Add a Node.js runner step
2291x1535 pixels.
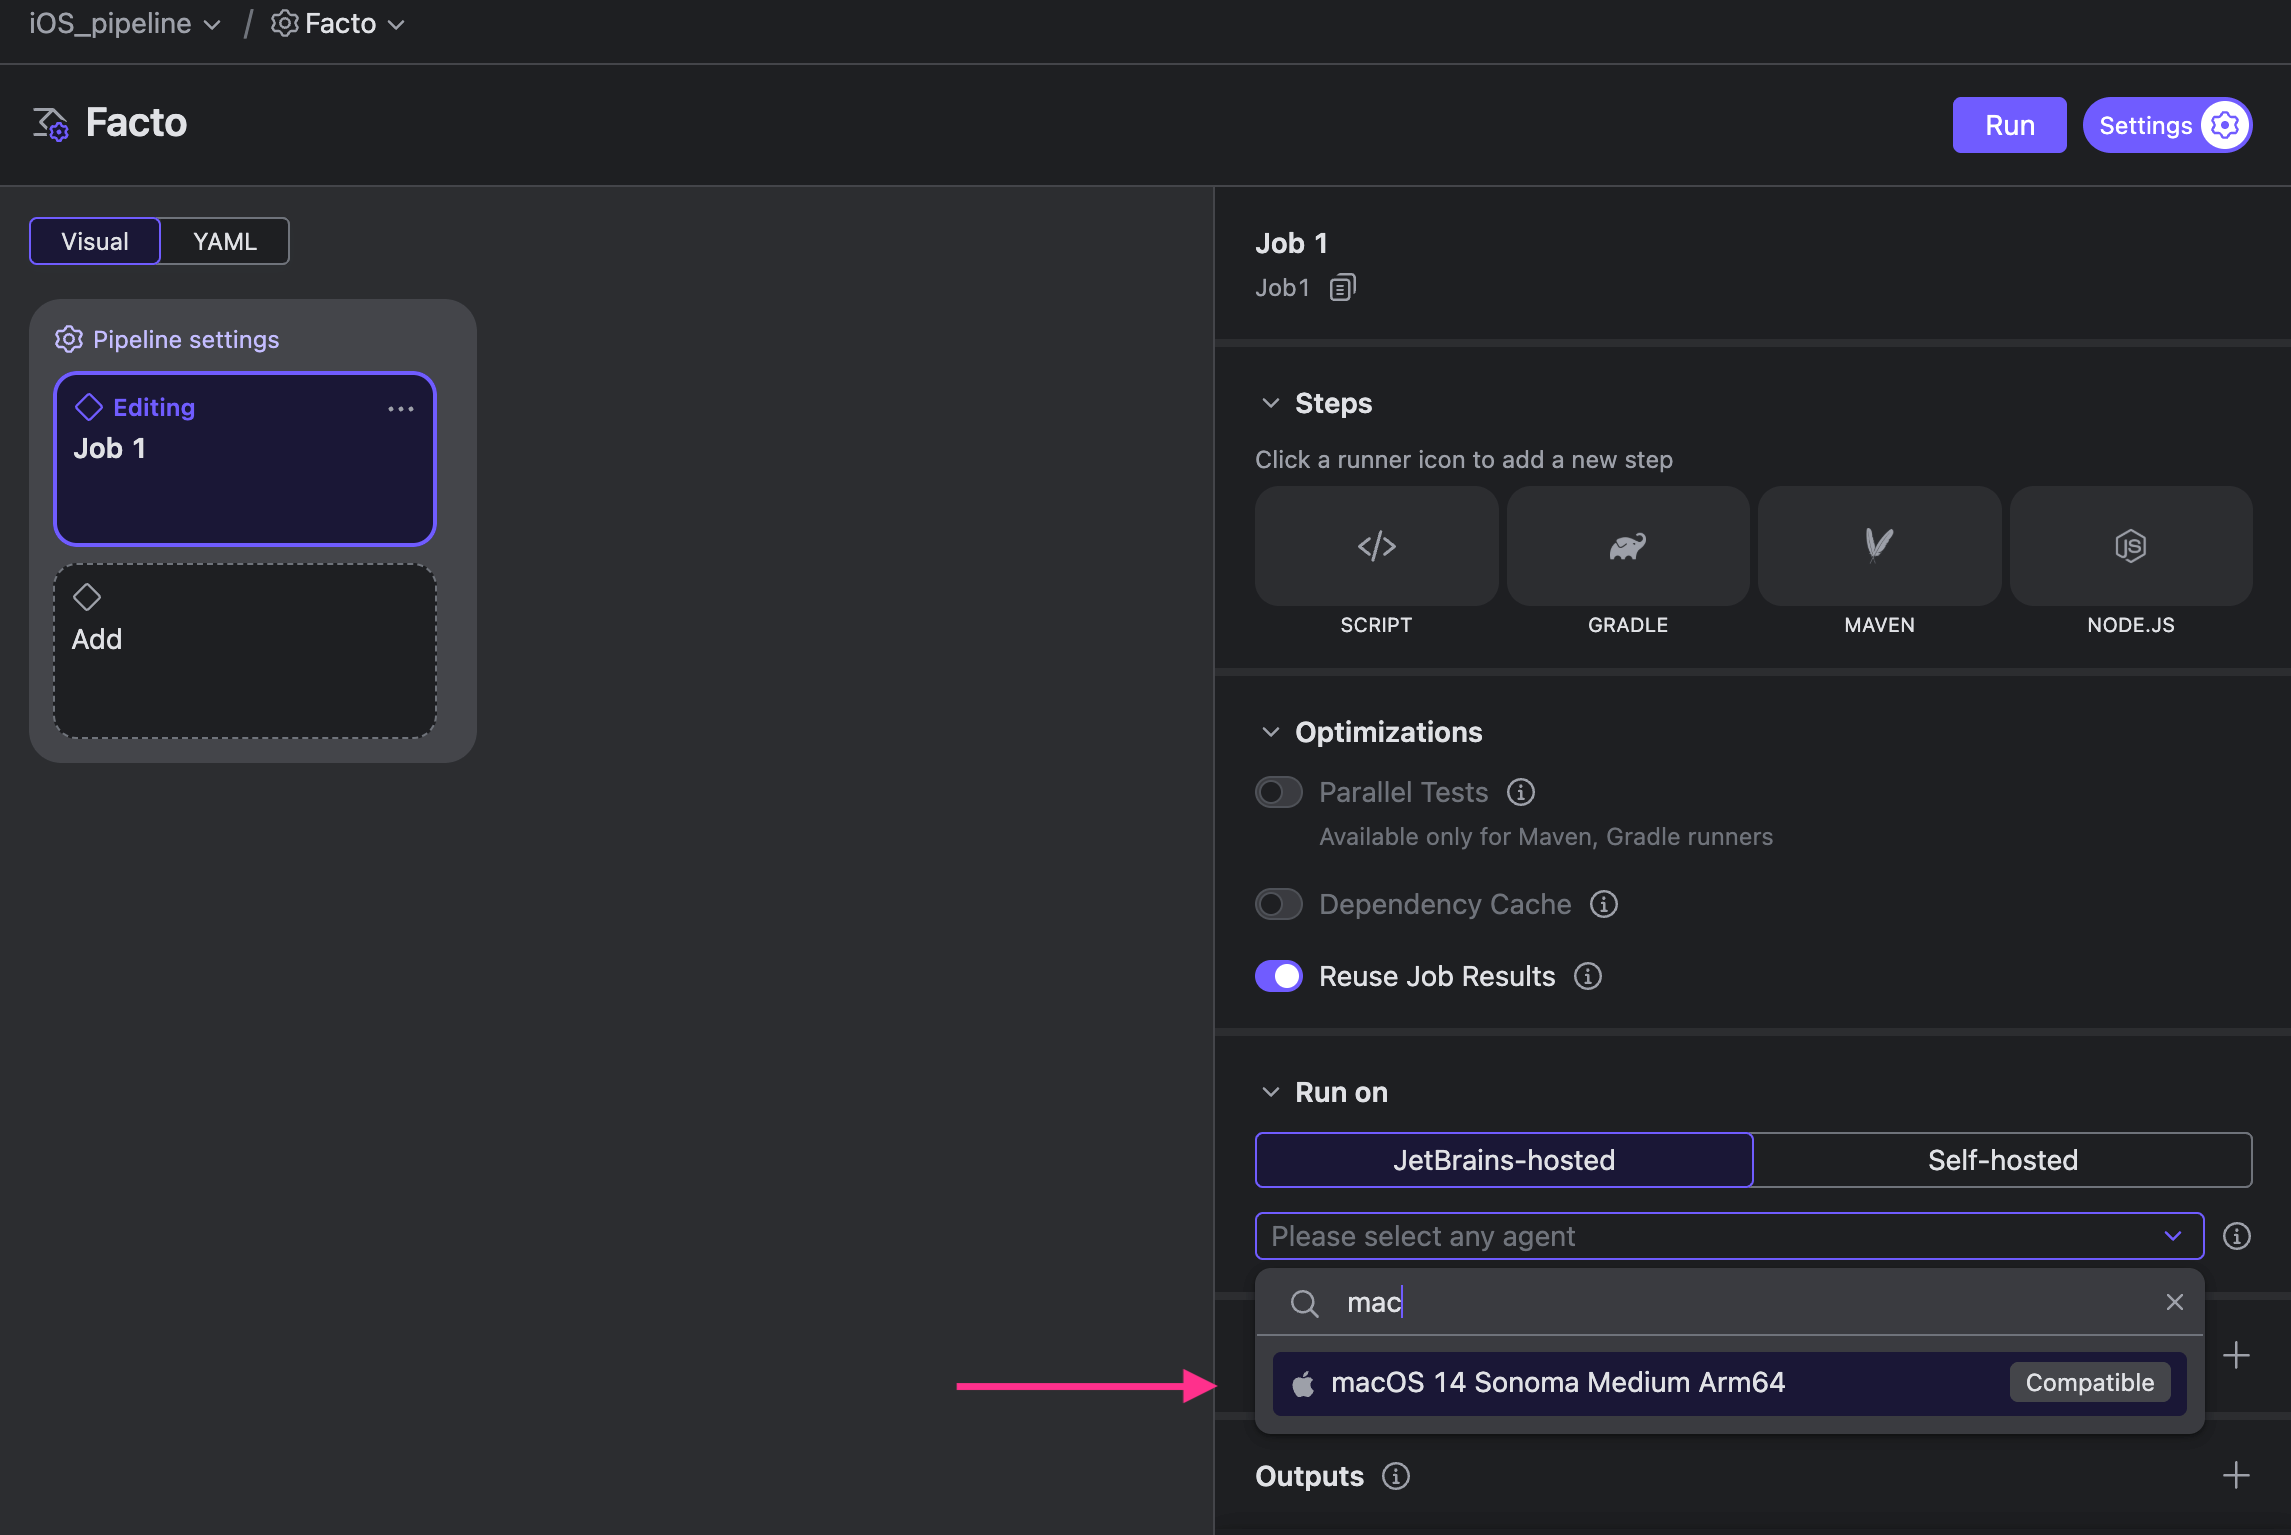coord(2131,546)
